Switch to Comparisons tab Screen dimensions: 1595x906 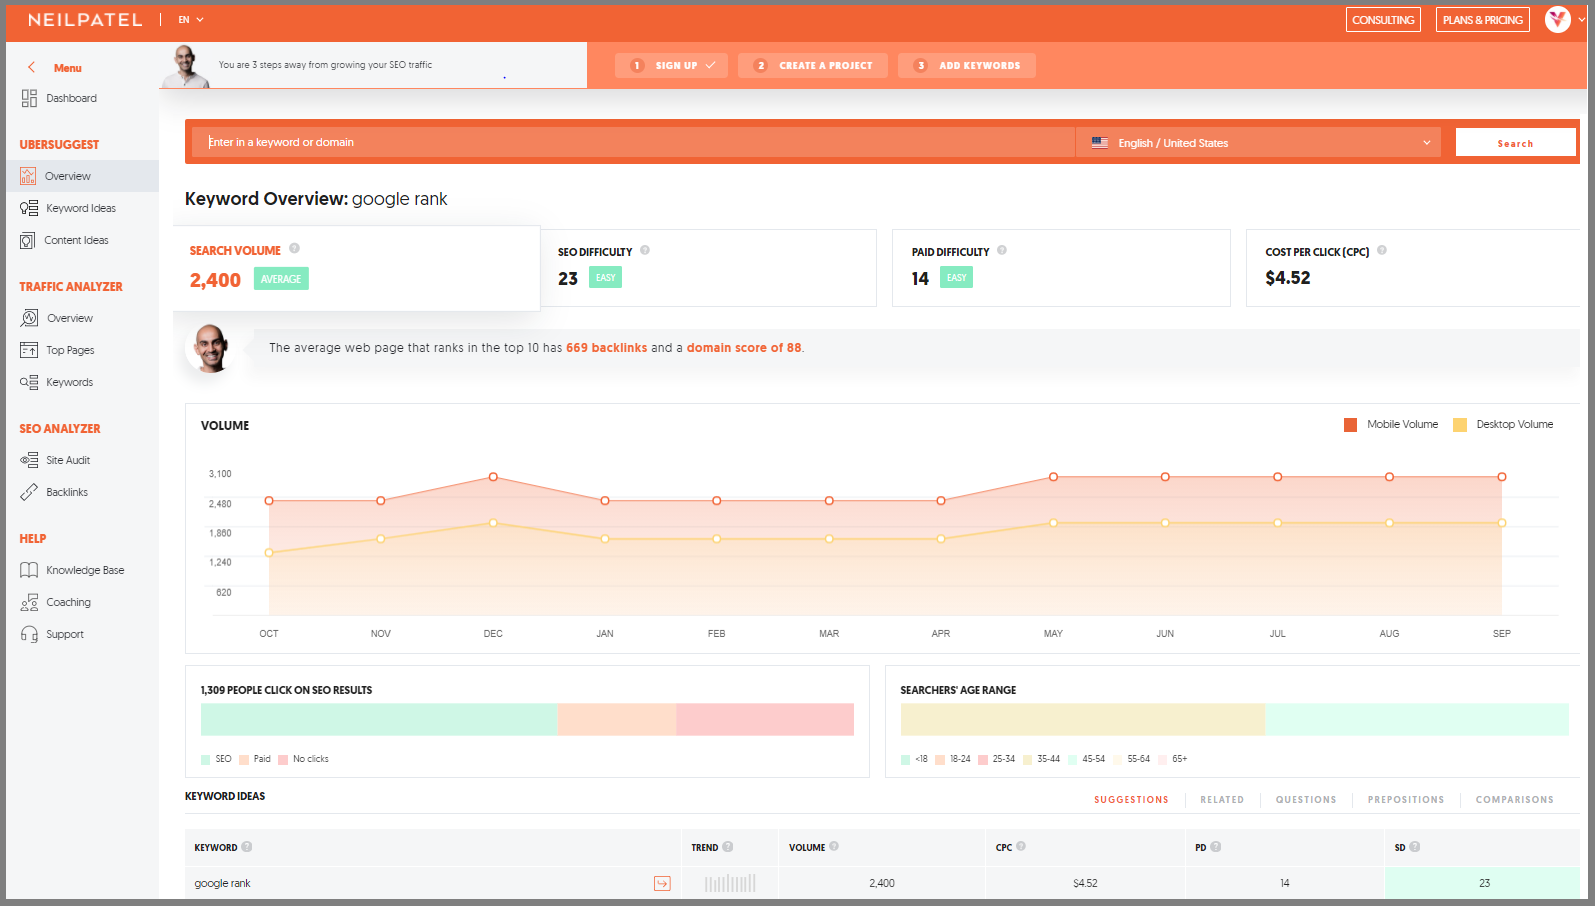coord(1515,800)
